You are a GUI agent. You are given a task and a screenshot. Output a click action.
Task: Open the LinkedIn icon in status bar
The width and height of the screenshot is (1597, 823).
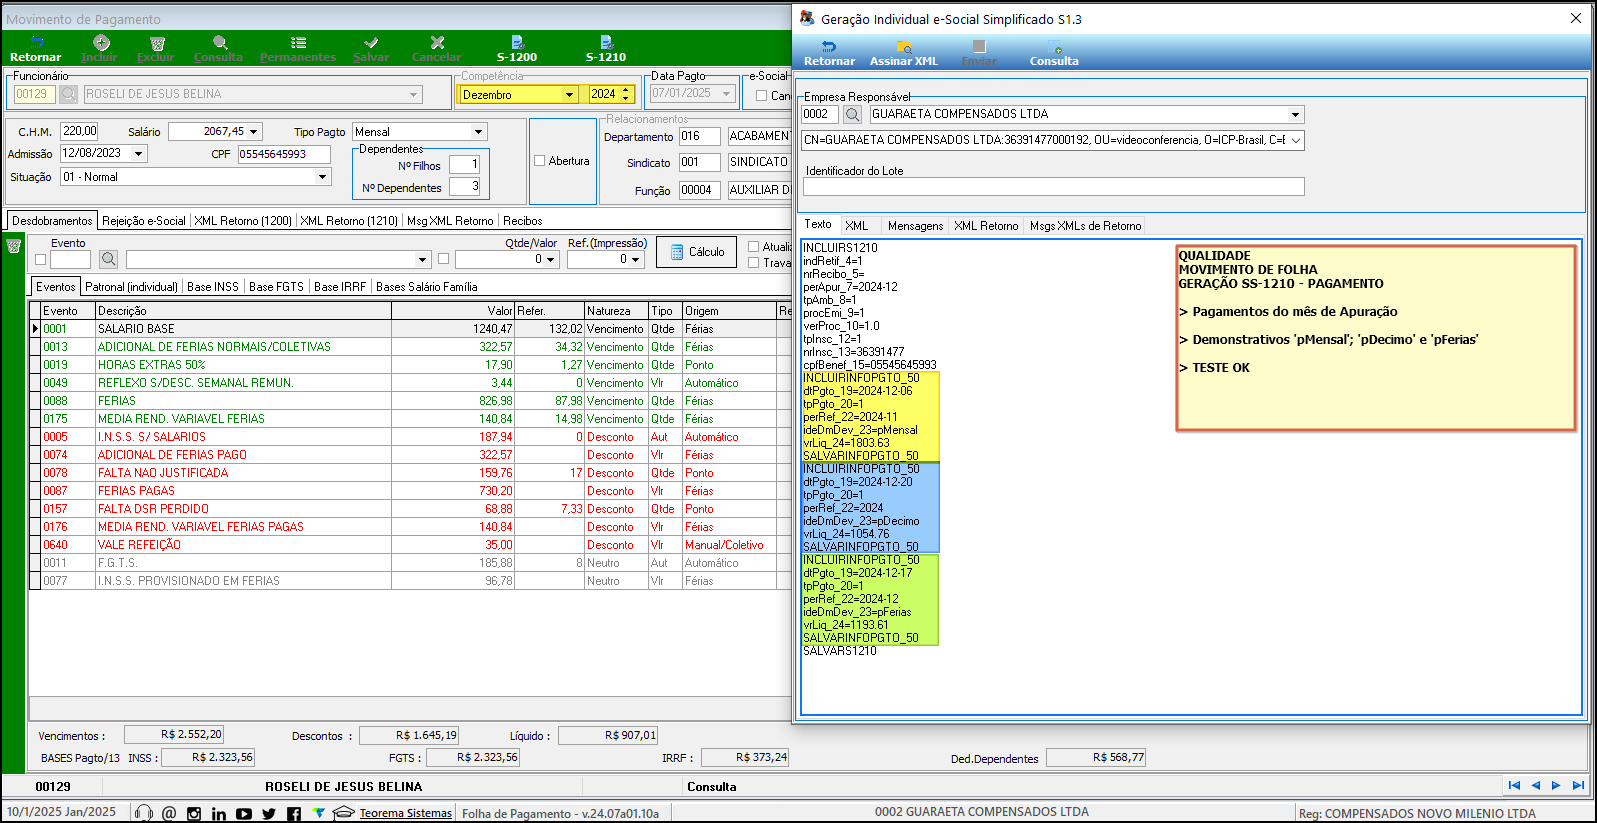click(219, 813)
